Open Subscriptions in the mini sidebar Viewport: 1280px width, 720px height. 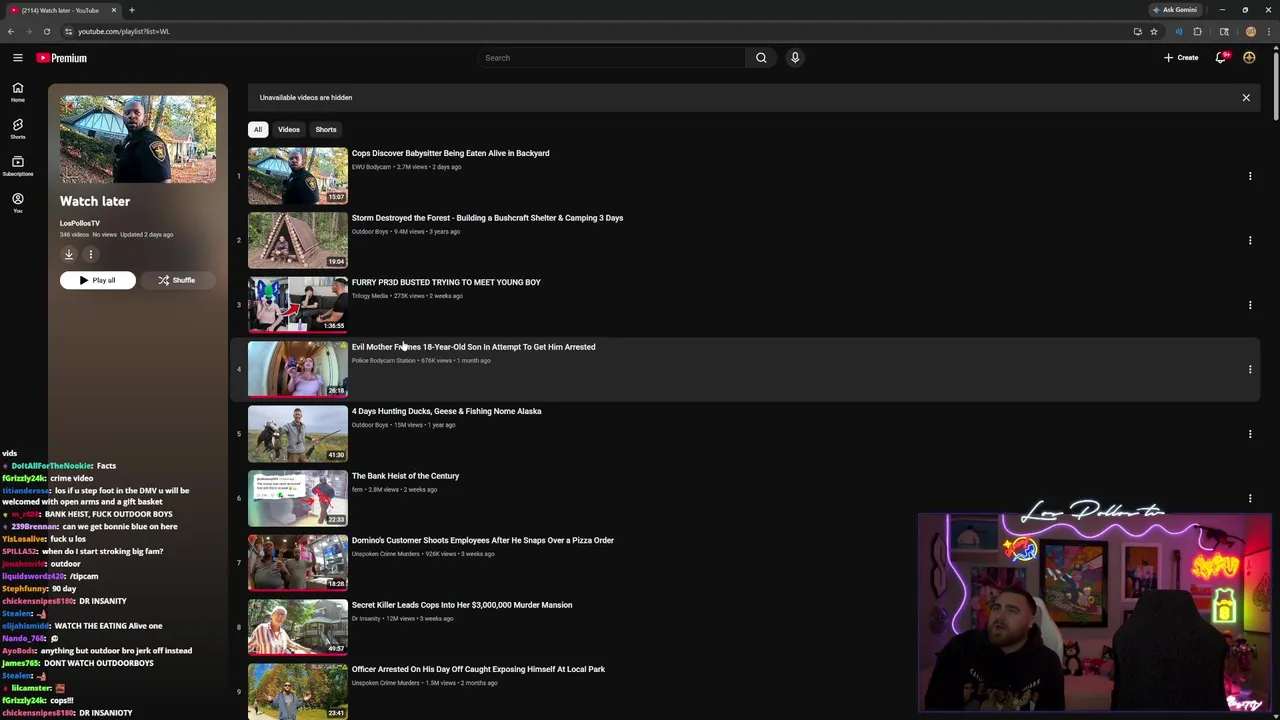[17, 166]
